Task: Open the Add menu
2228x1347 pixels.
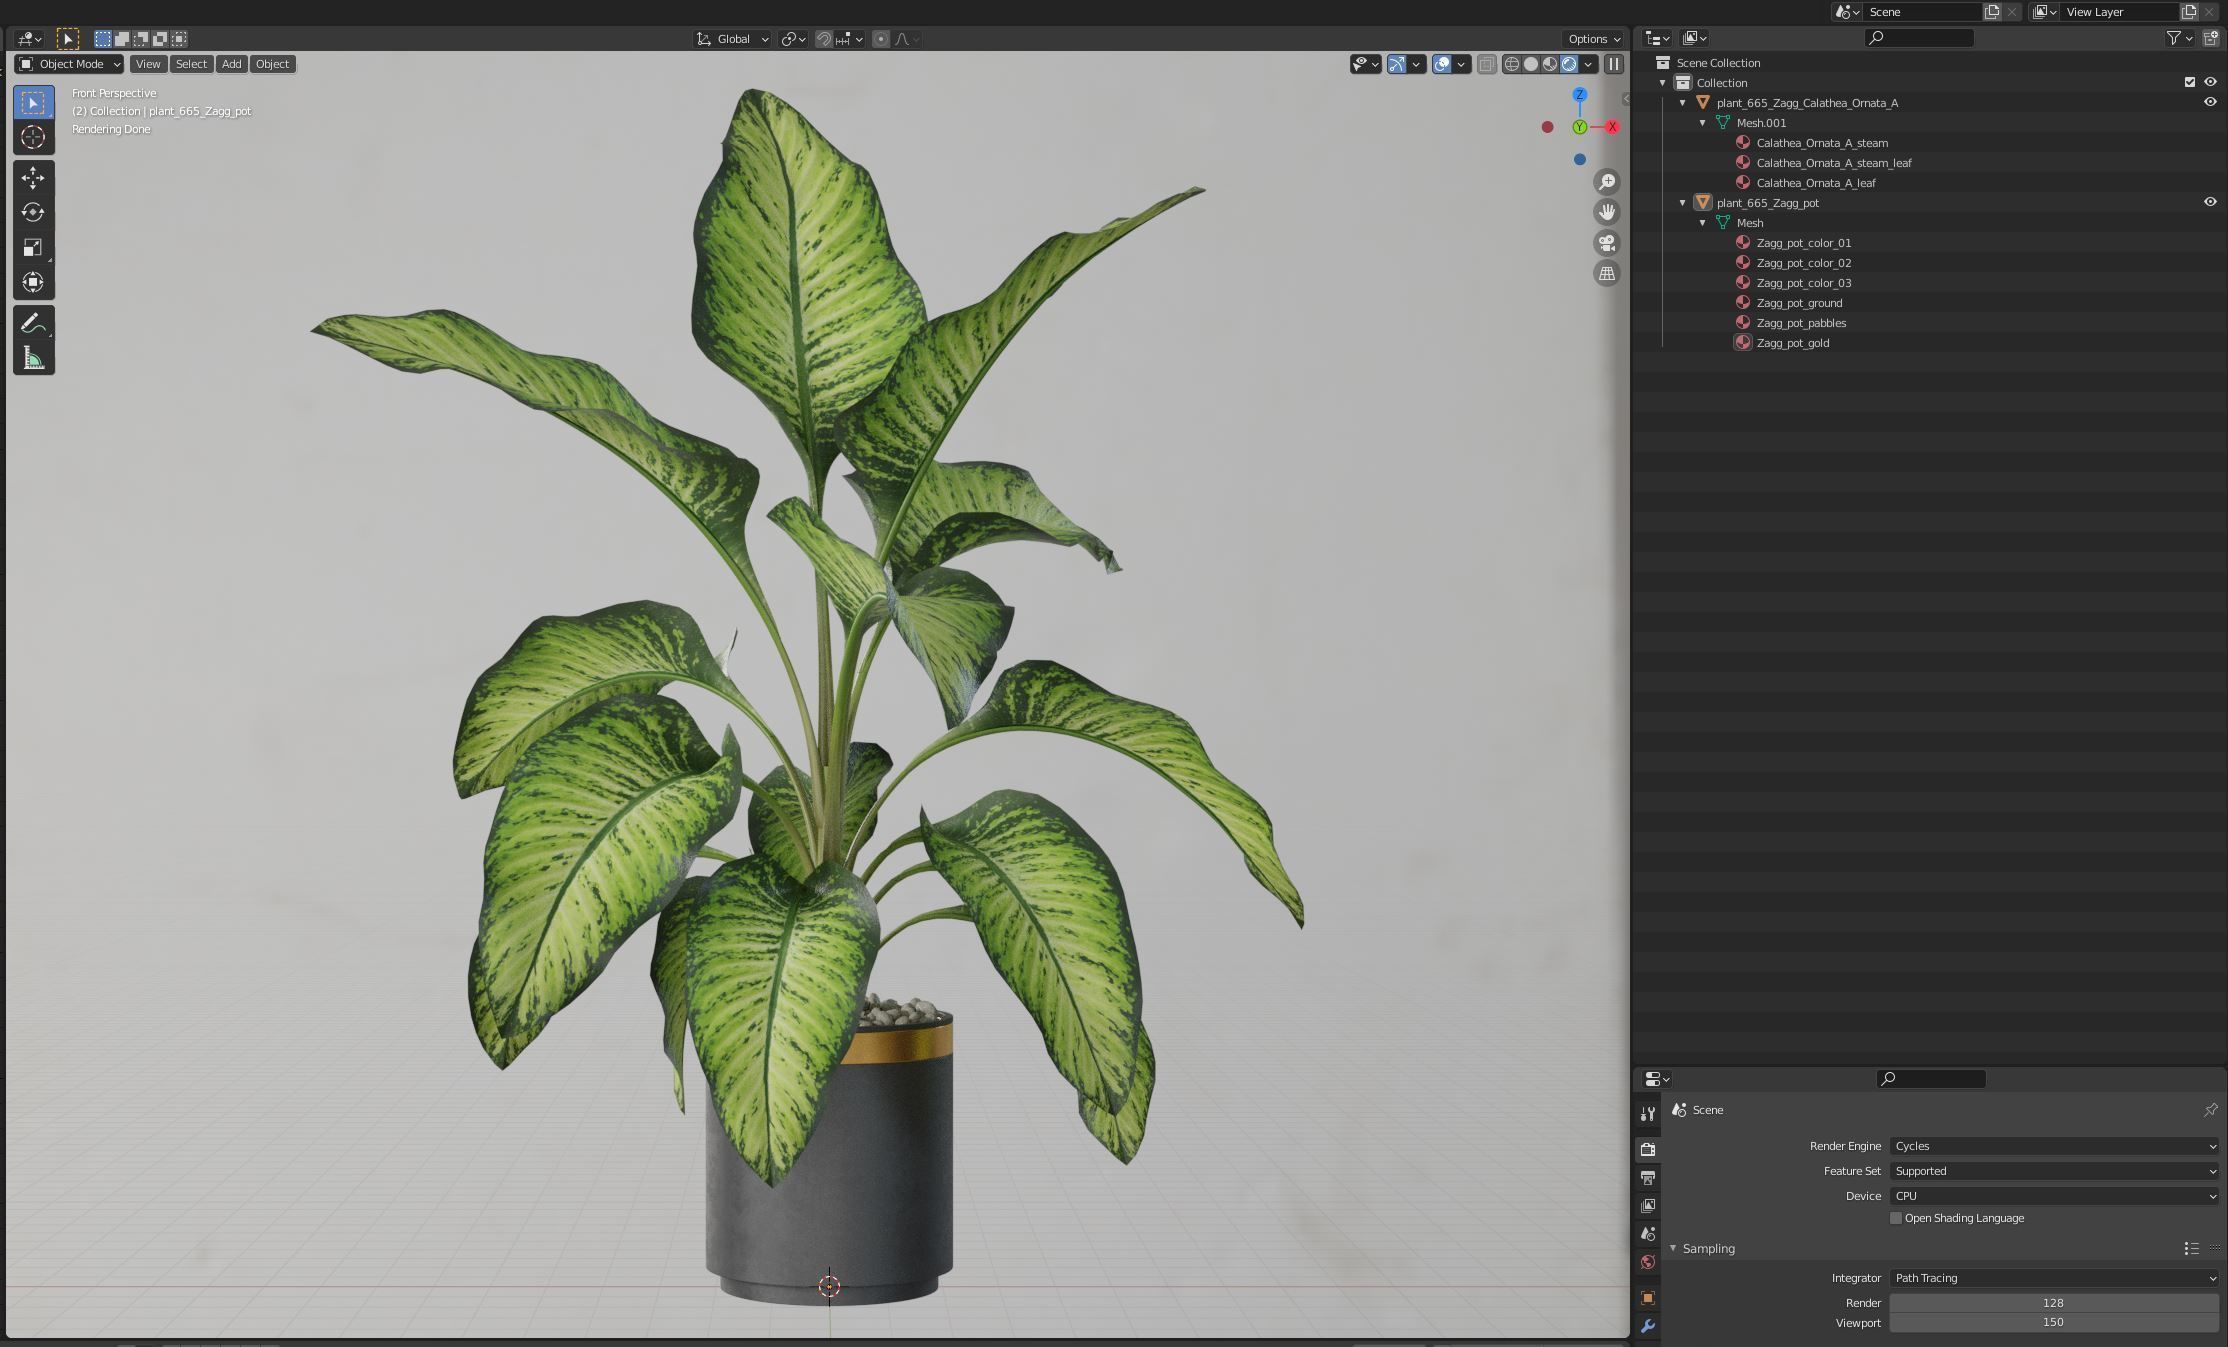Action: pyautogui.click(x=231, y=64)
